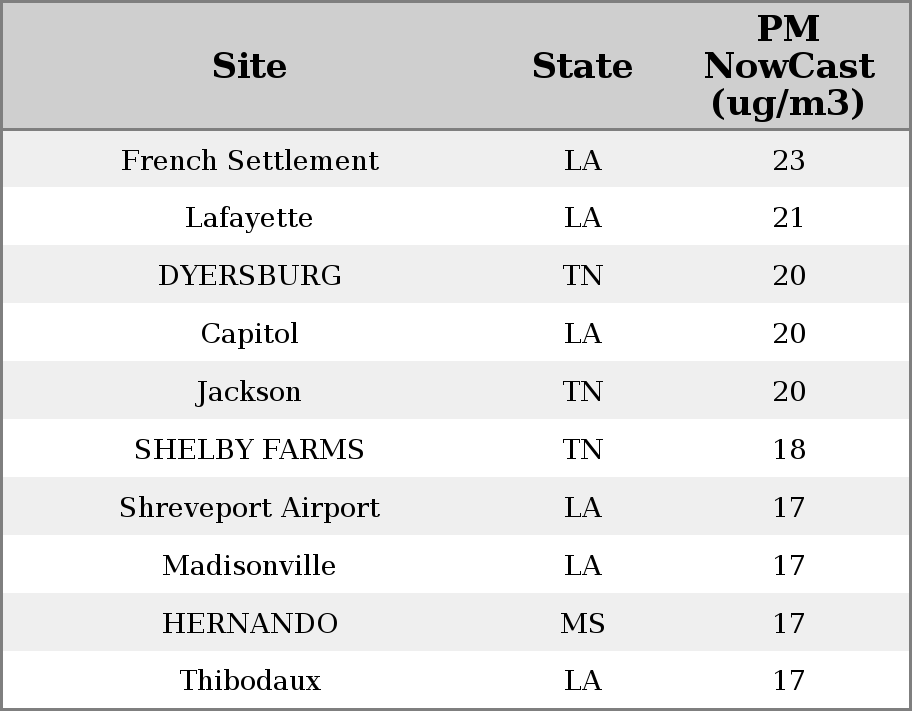Click the State column header

582,67
